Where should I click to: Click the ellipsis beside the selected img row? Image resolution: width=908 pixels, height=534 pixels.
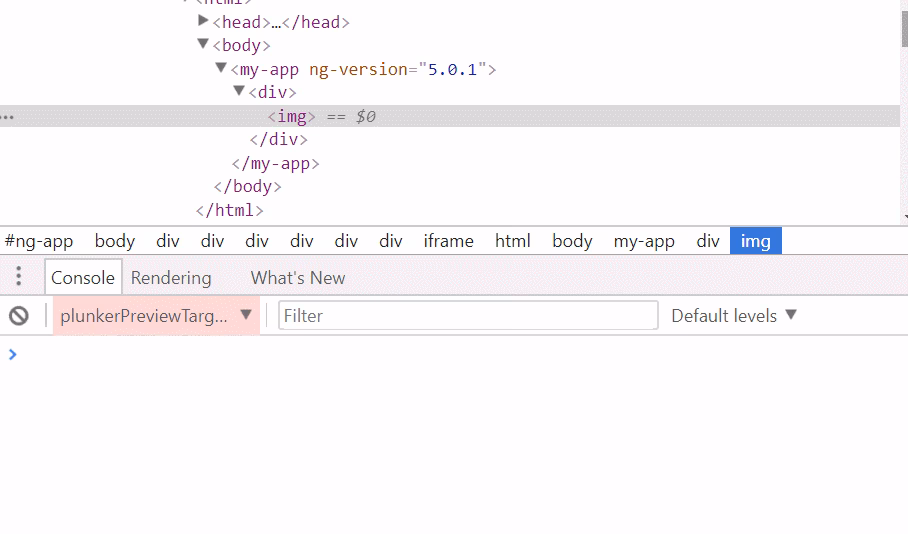pos(7,117)
